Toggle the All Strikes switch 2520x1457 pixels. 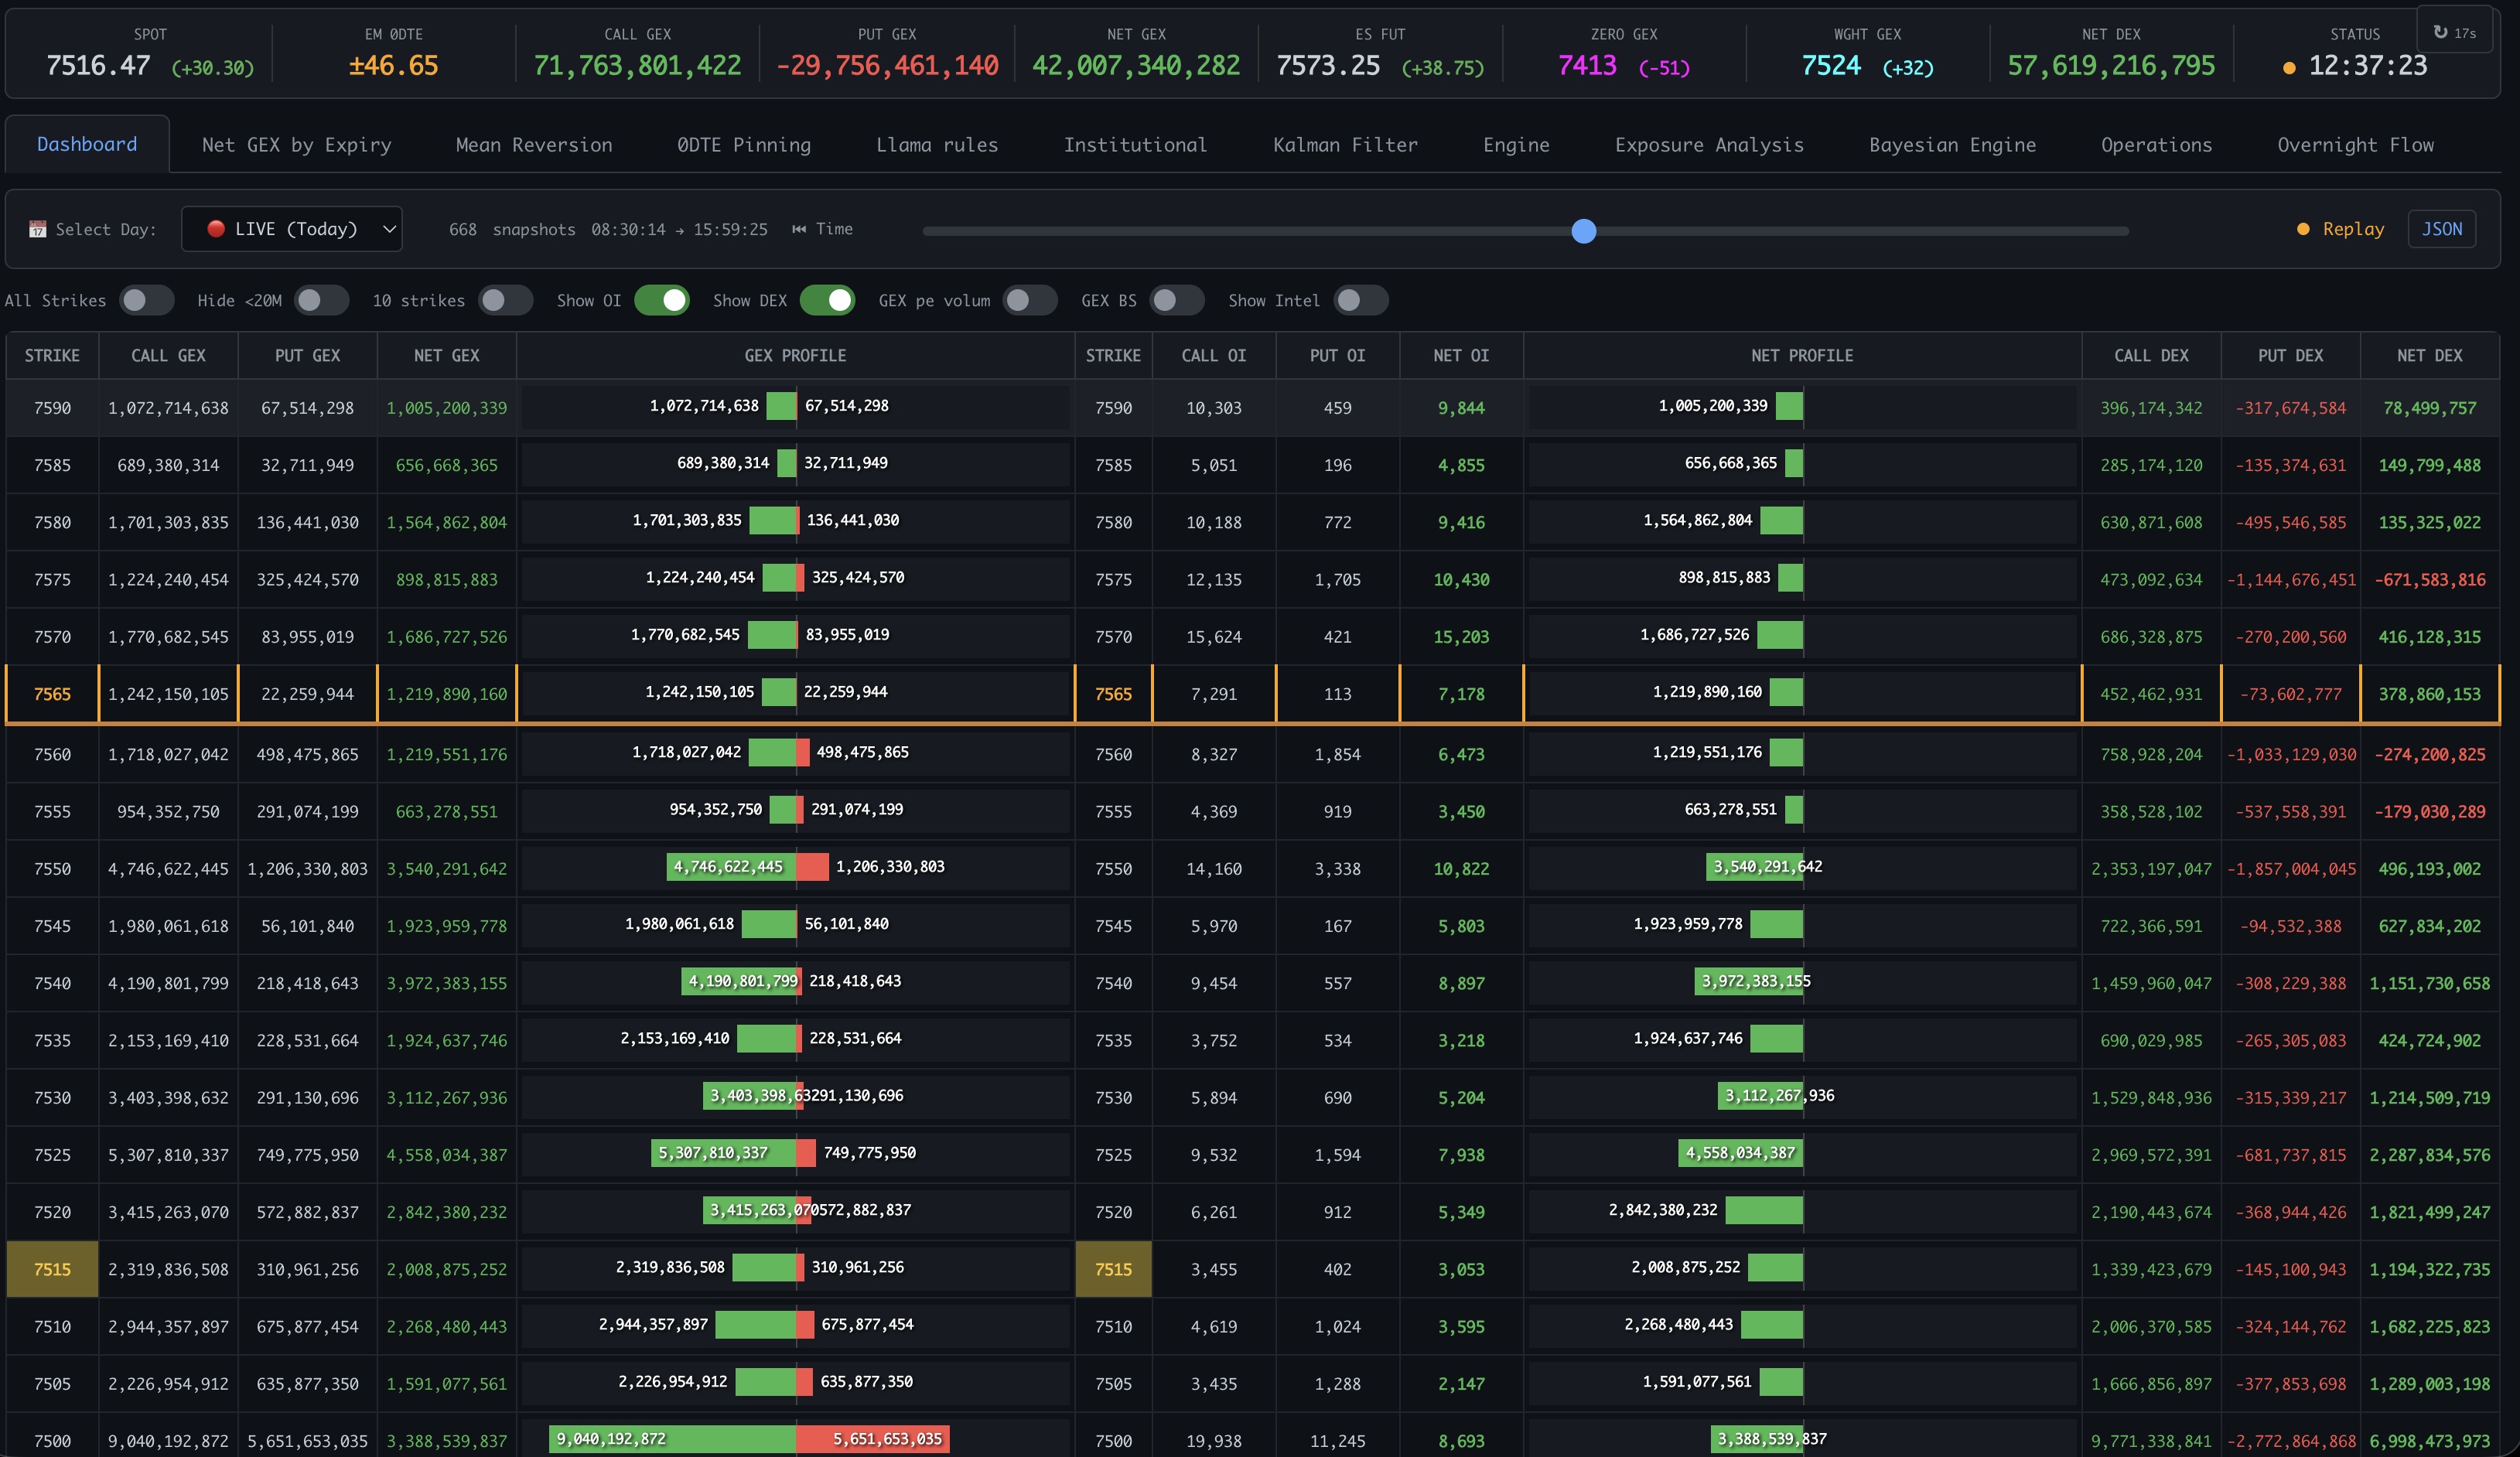pyautogui.click(x=146, y=300)
